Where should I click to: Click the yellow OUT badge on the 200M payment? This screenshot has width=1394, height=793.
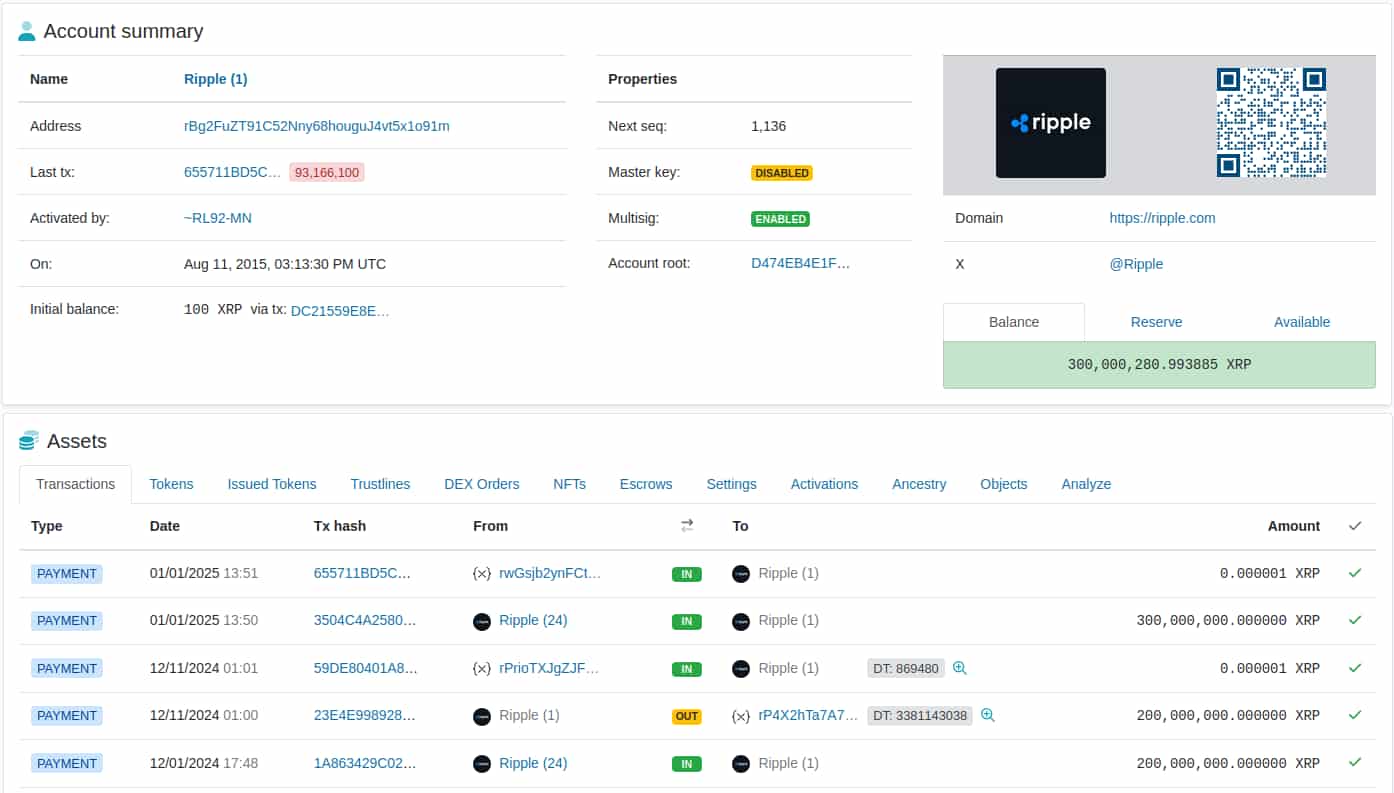[686, 716]
